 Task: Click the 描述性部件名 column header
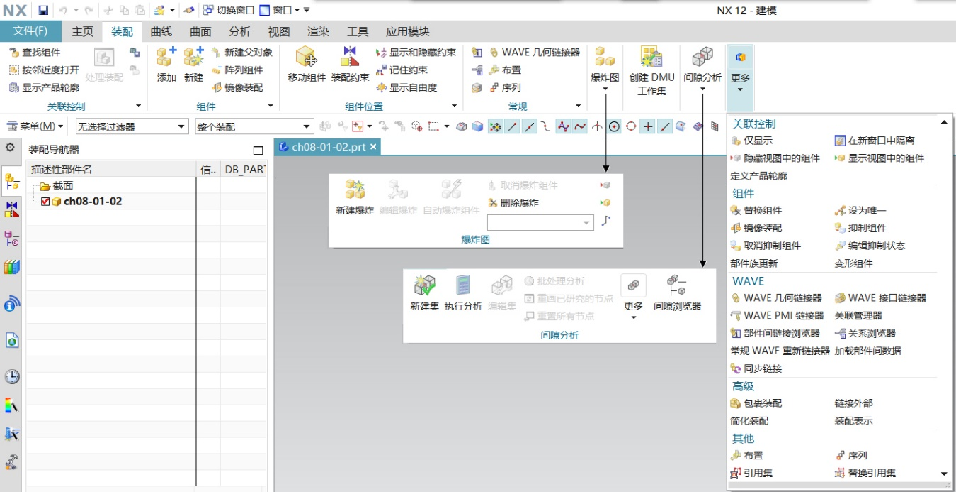pos(61,169)
